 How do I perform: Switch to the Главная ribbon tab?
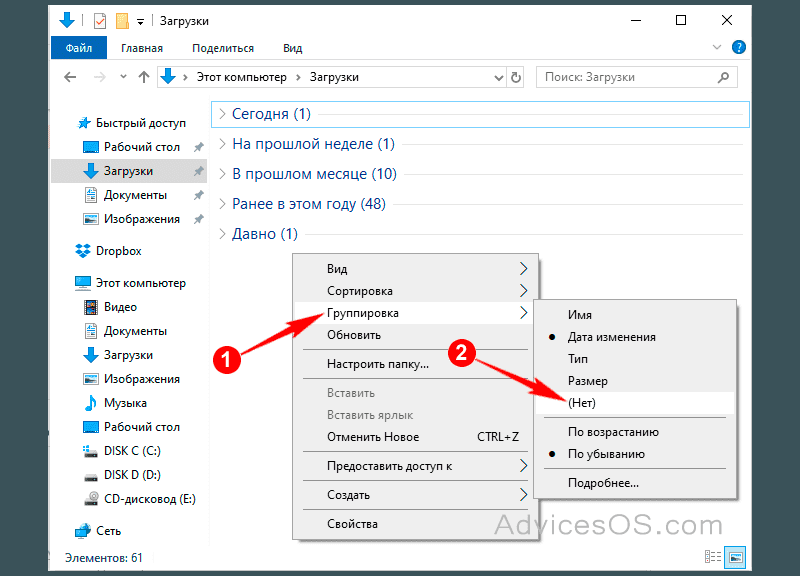[142, 48]
